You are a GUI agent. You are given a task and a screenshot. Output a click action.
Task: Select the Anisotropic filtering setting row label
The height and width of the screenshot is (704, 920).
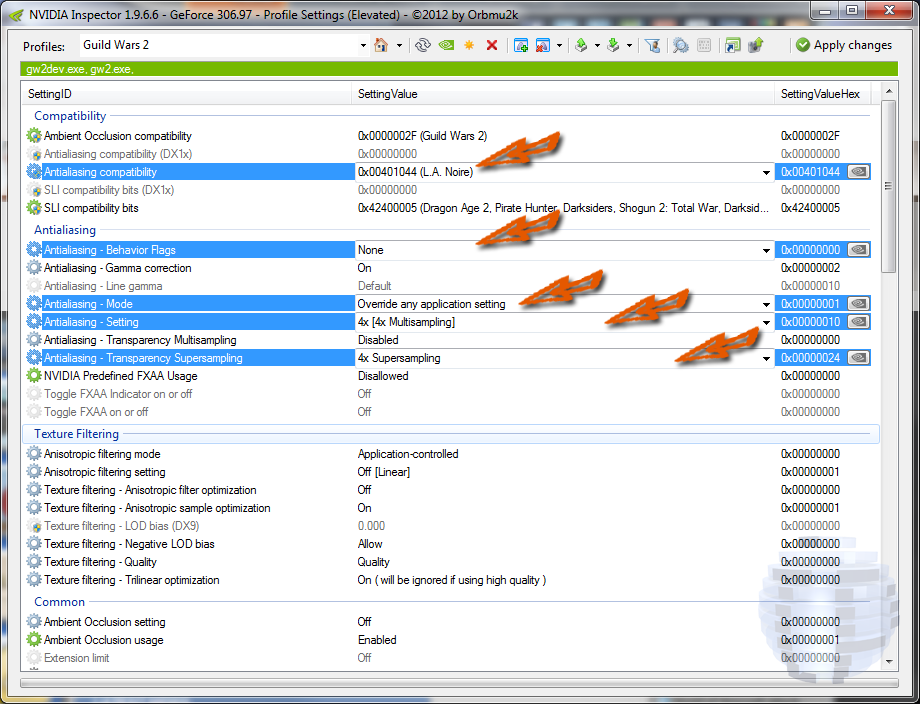(104, 472)
